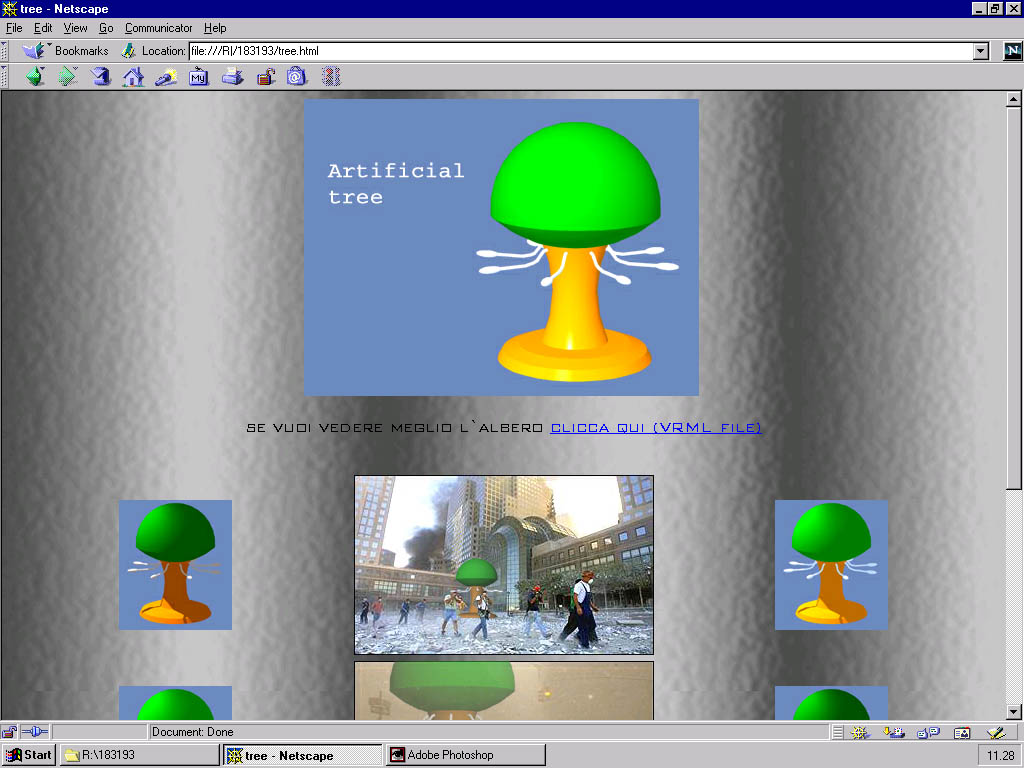
Task: Click the vertical scrollbar down arrow
Action: 1013,712
